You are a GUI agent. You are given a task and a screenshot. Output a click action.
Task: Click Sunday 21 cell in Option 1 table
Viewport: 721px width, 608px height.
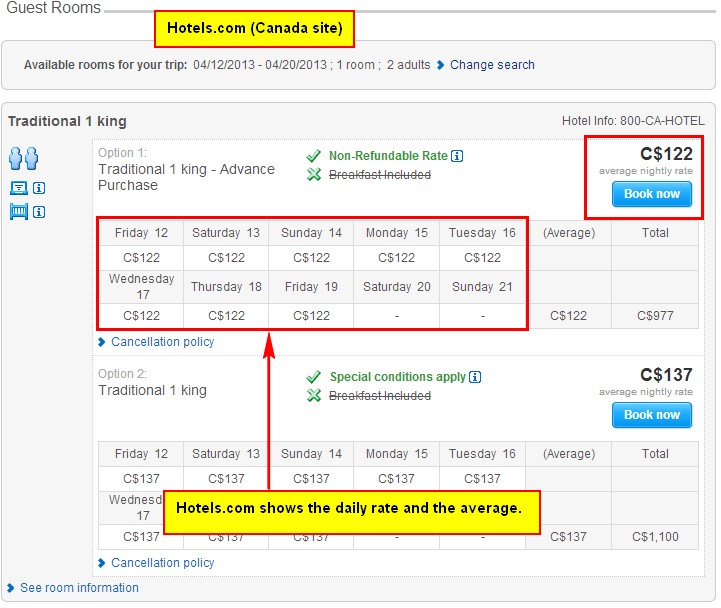pyautogui.click(x=482, y=287)
